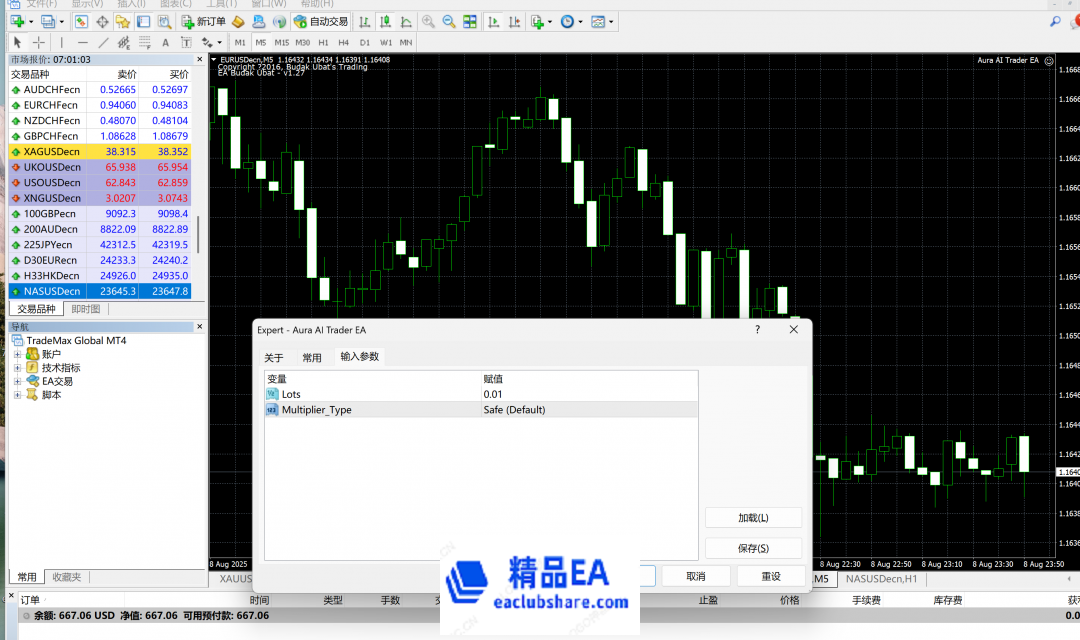1080x640 pixels.
Task: Expand the 技术指标 tree node
Action: click(17, 368)
